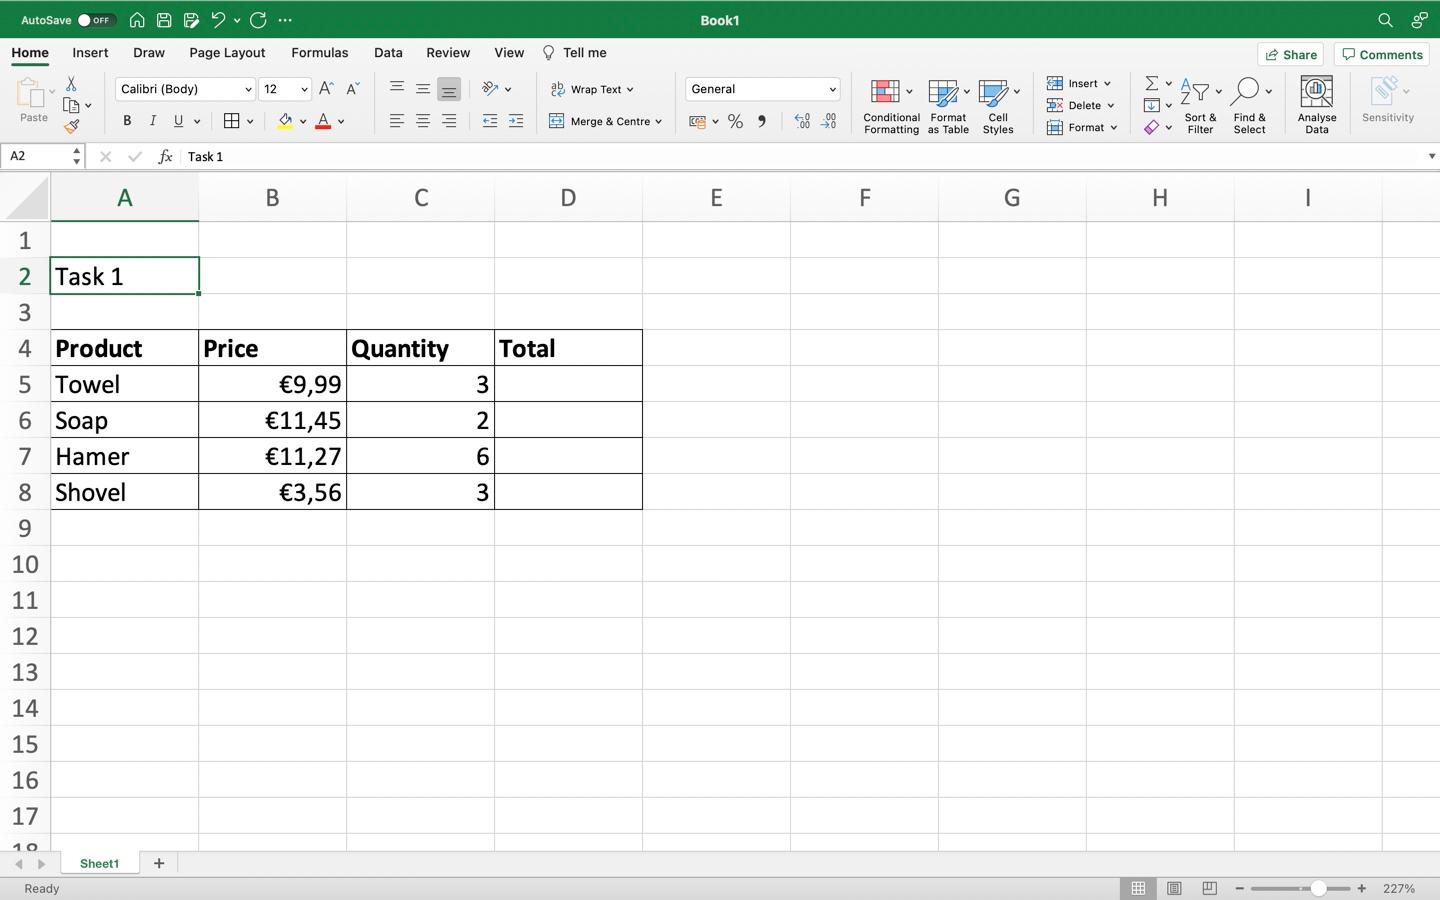Screen dimensions: 1440x900
Task: Toggle align right
Action: [x=449, y=121]
